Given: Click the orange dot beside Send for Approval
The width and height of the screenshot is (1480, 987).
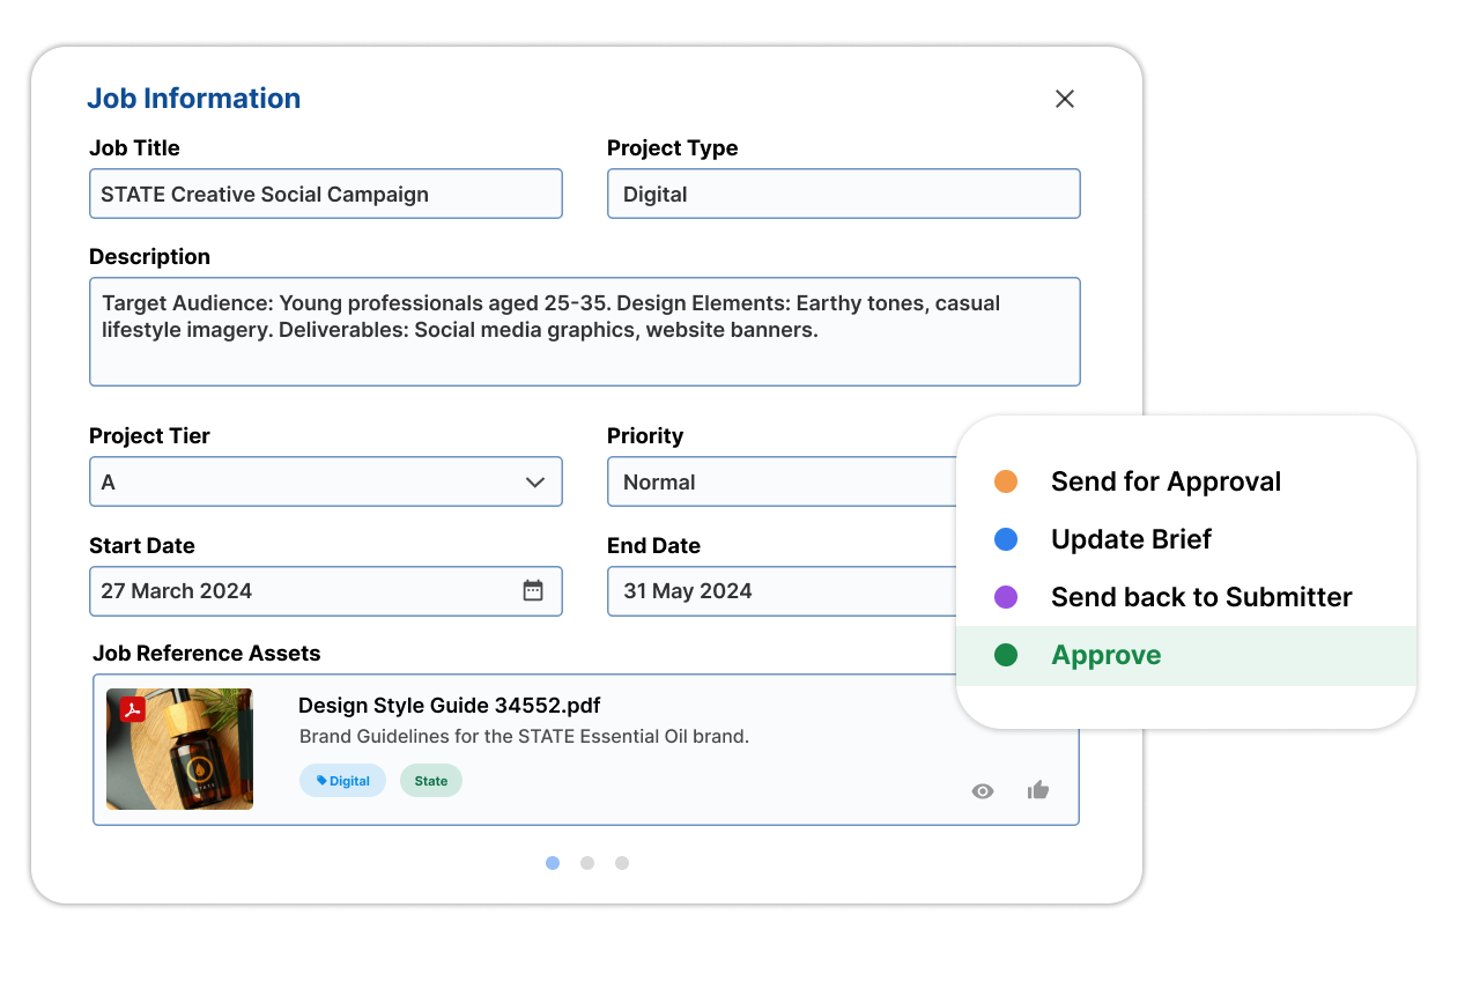Looking at the screenshot, I should [1006, 481].
